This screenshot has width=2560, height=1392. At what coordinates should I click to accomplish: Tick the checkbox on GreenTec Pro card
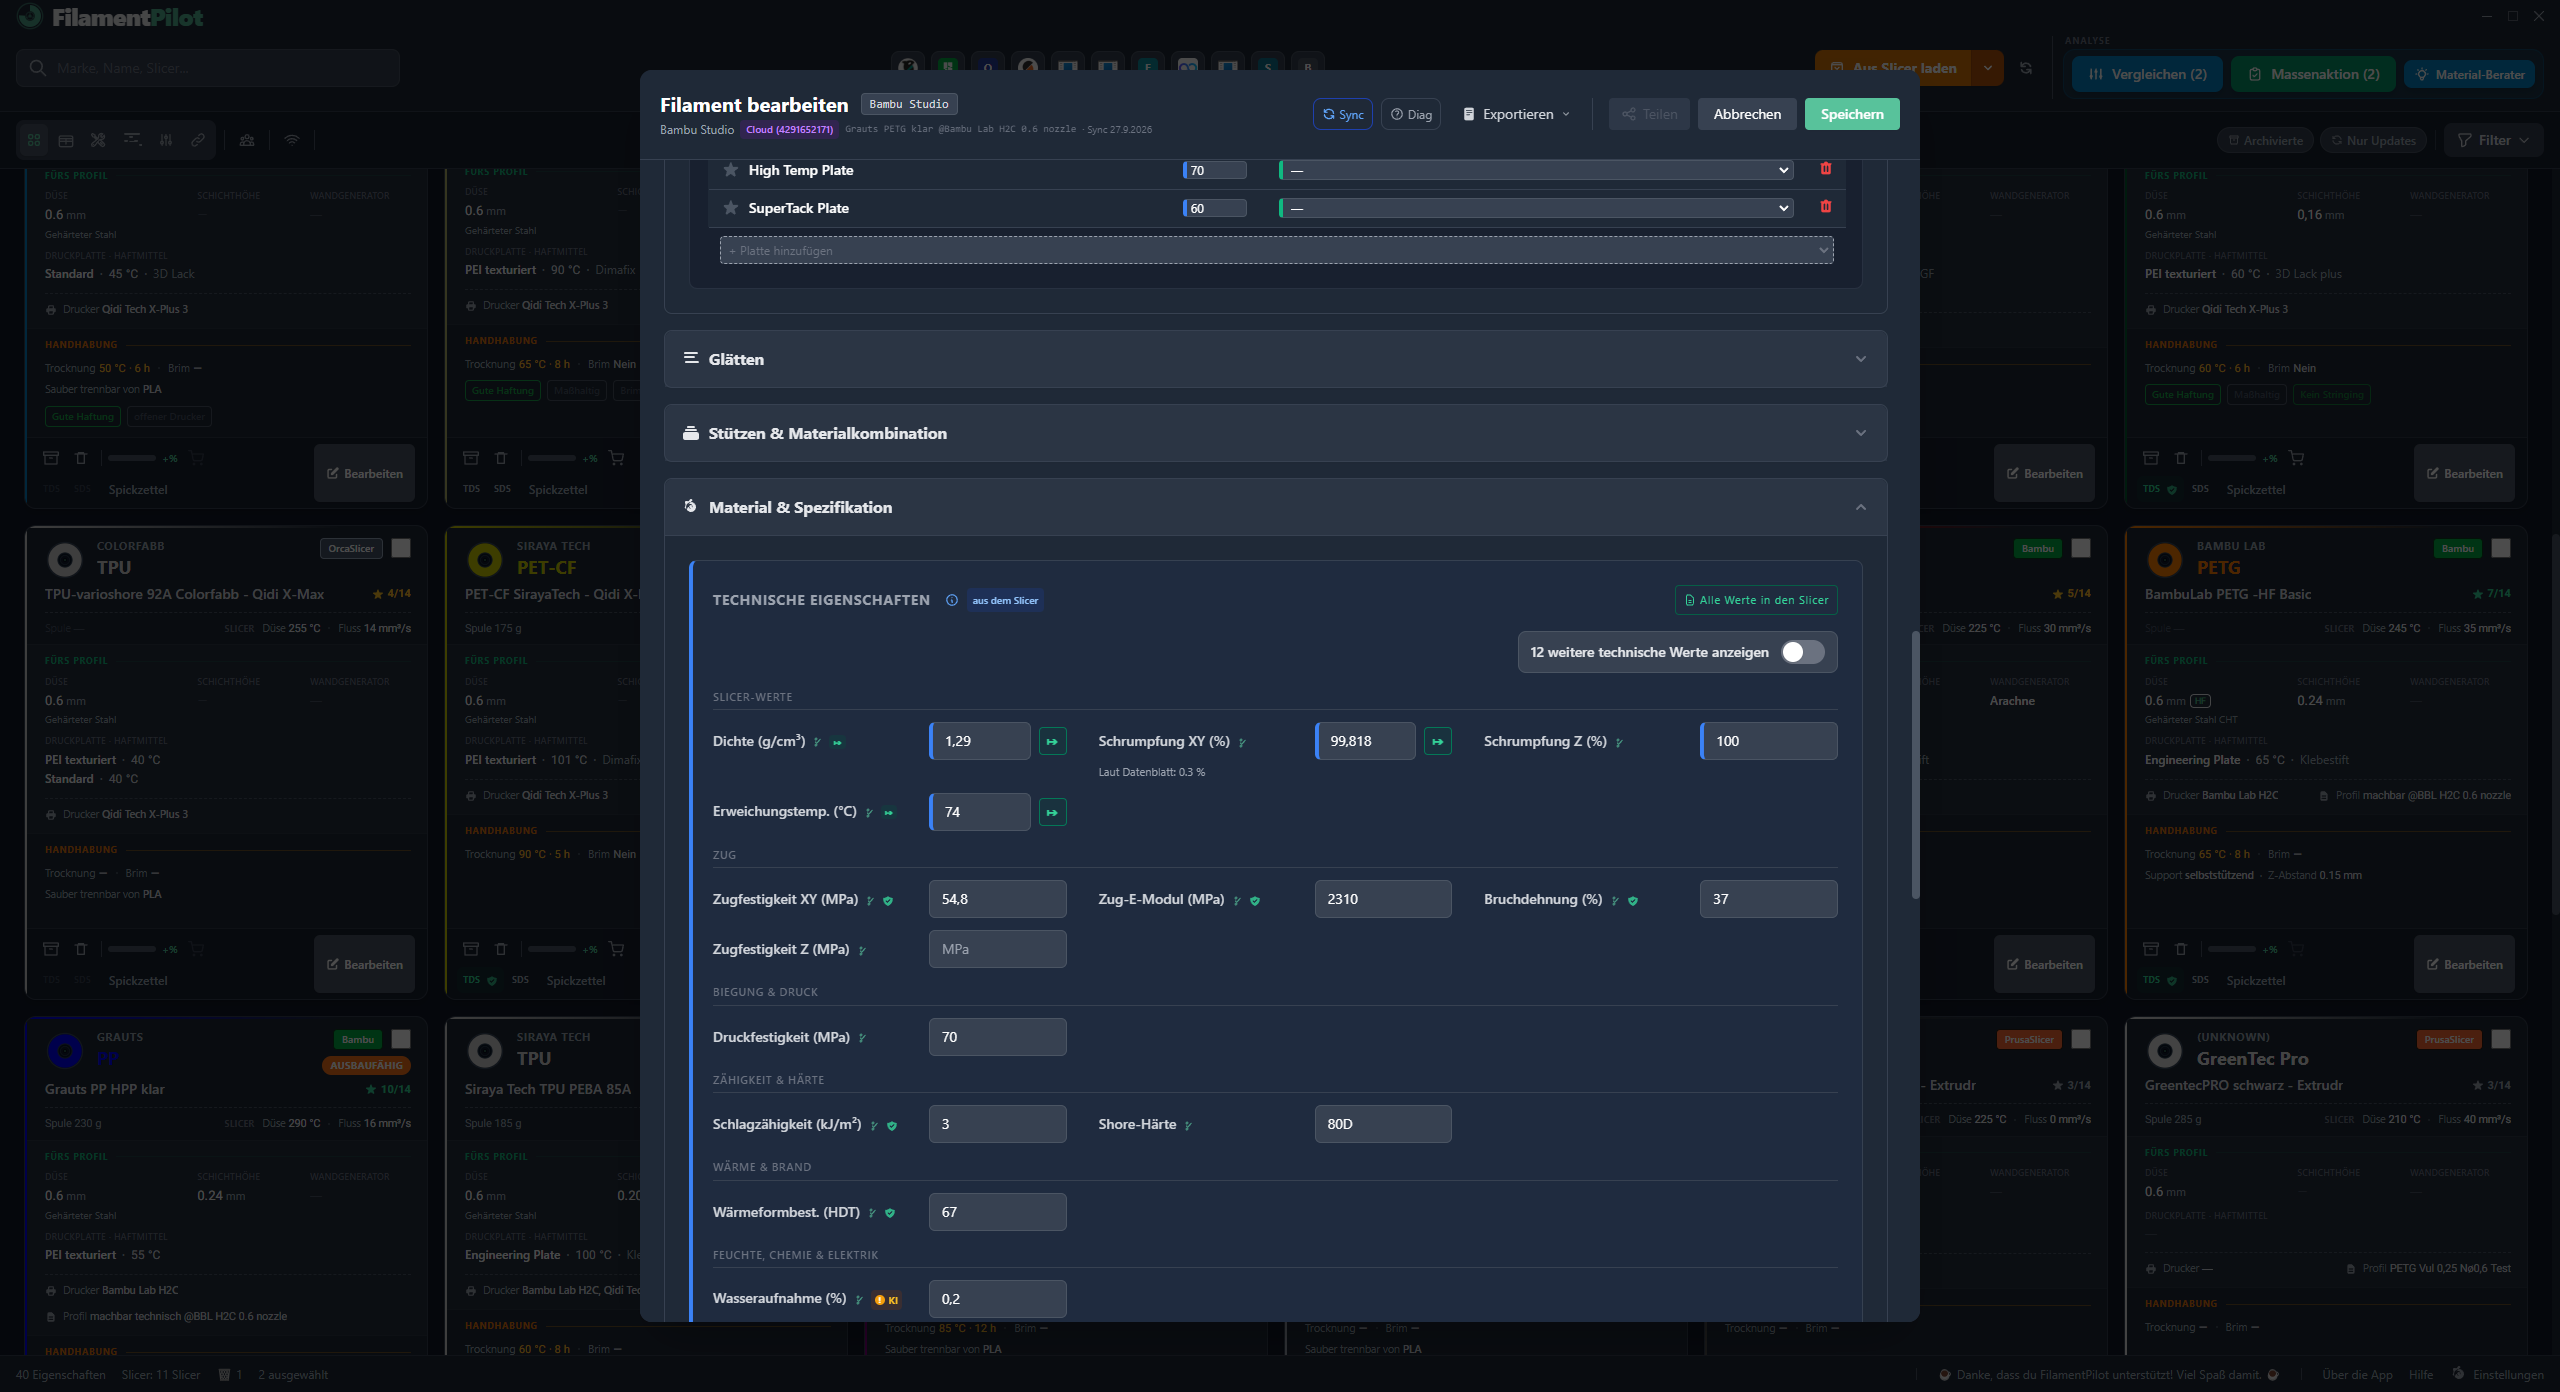tap(2501, 1039)
